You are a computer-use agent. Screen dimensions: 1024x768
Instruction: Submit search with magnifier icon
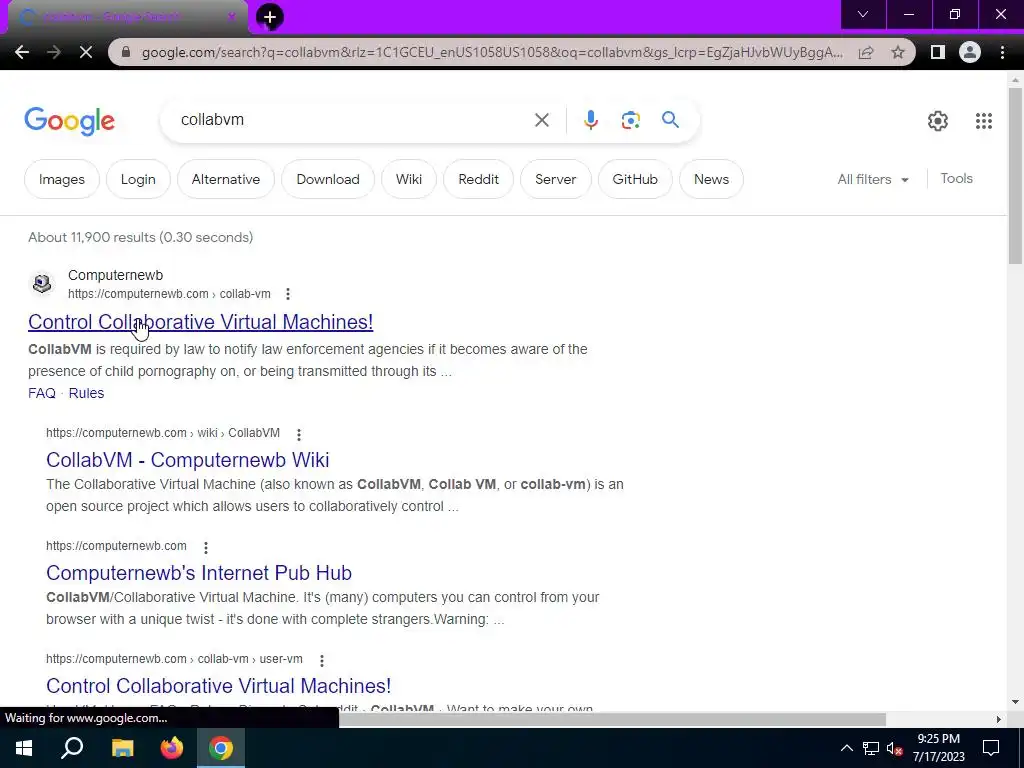point(670,120)
